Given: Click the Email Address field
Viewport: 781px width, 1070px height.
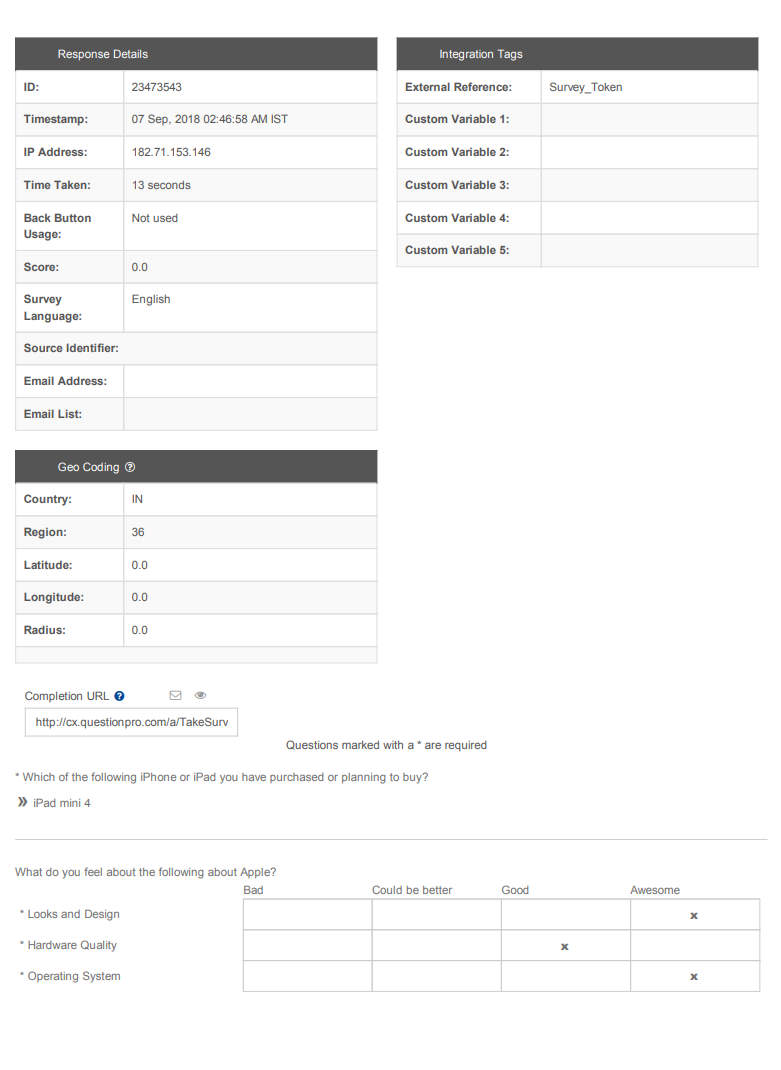Looking at the screenshot, I should (x=250, y=381).
